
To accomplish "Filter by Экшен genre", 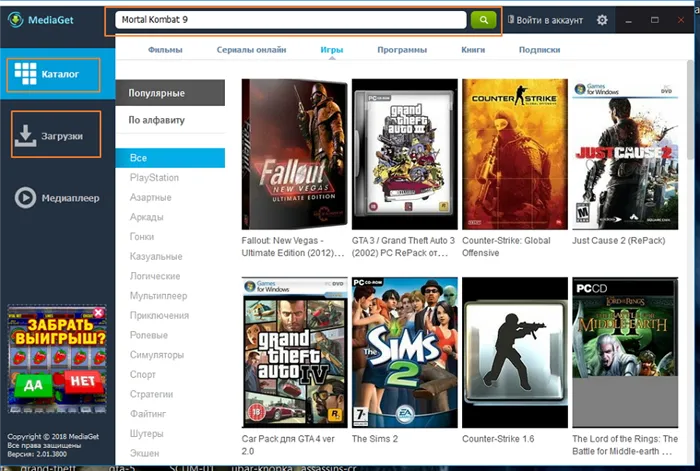I will tap(144, 453).
